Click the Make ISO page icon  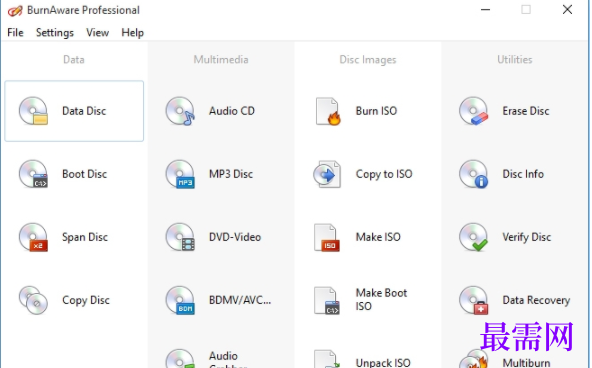pos(327,237)
